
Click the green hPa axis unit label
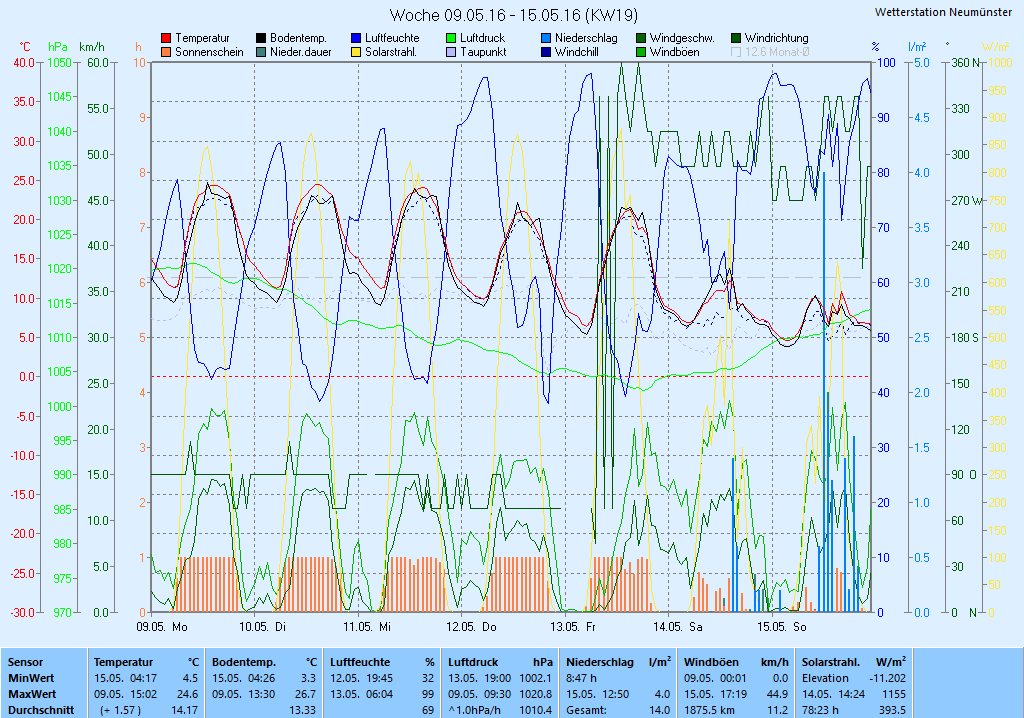pyautogui.click(x=58, y=47)
